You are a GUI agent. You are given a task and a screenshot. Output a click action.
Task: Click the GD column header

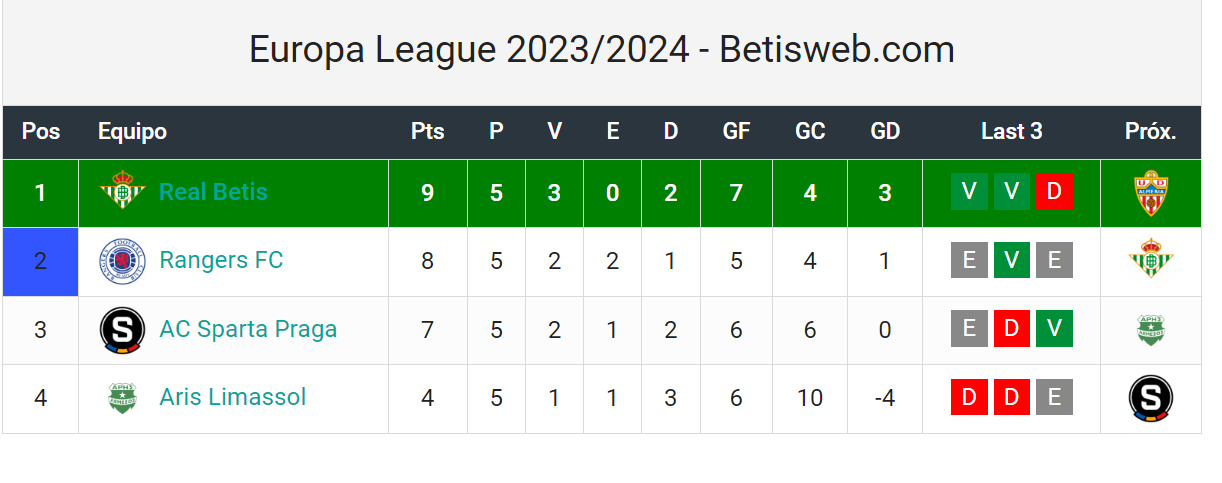click(x=885, y=132)
